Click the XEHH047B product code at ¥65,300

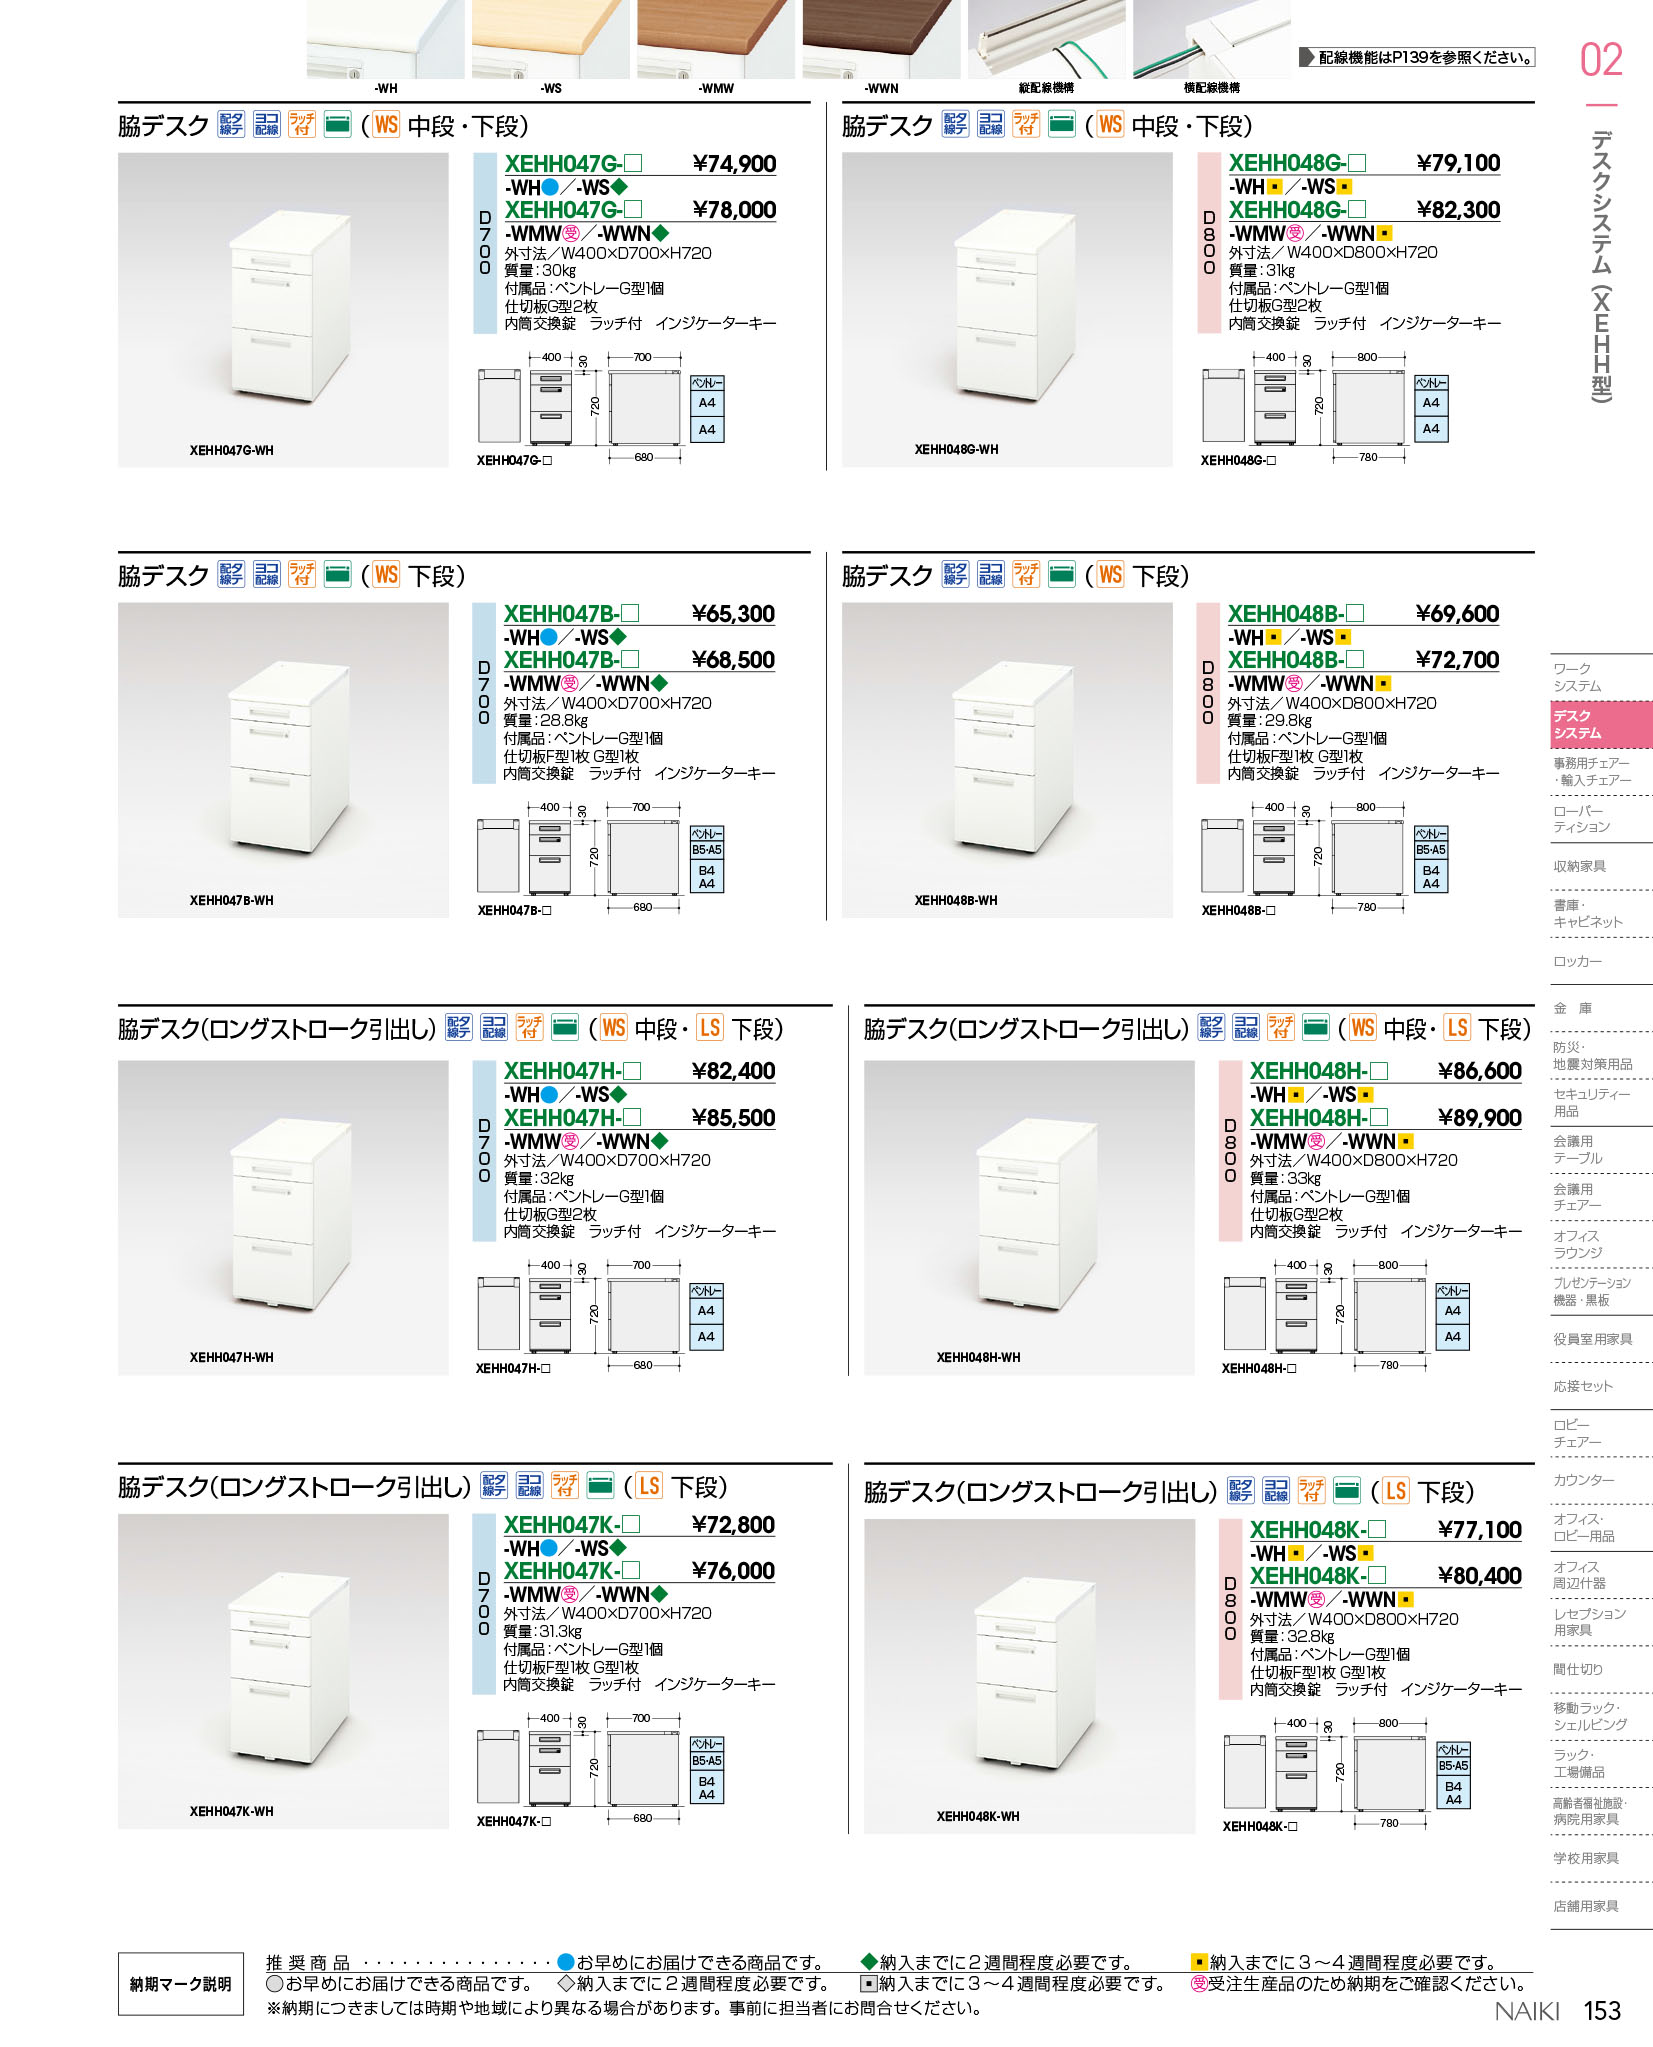pyautogui.click(x=561, y=614)
